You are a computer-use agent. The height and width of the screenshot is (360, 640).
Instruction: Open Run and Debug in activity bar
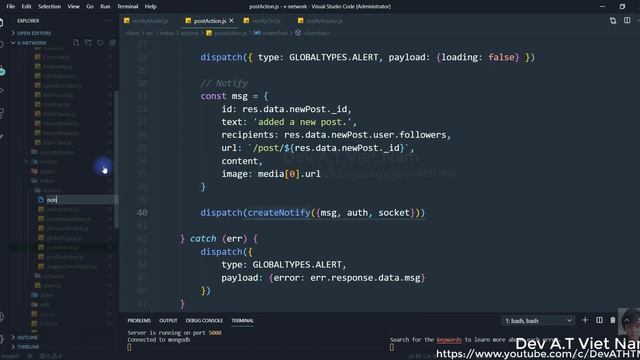[x=2, y=91]
